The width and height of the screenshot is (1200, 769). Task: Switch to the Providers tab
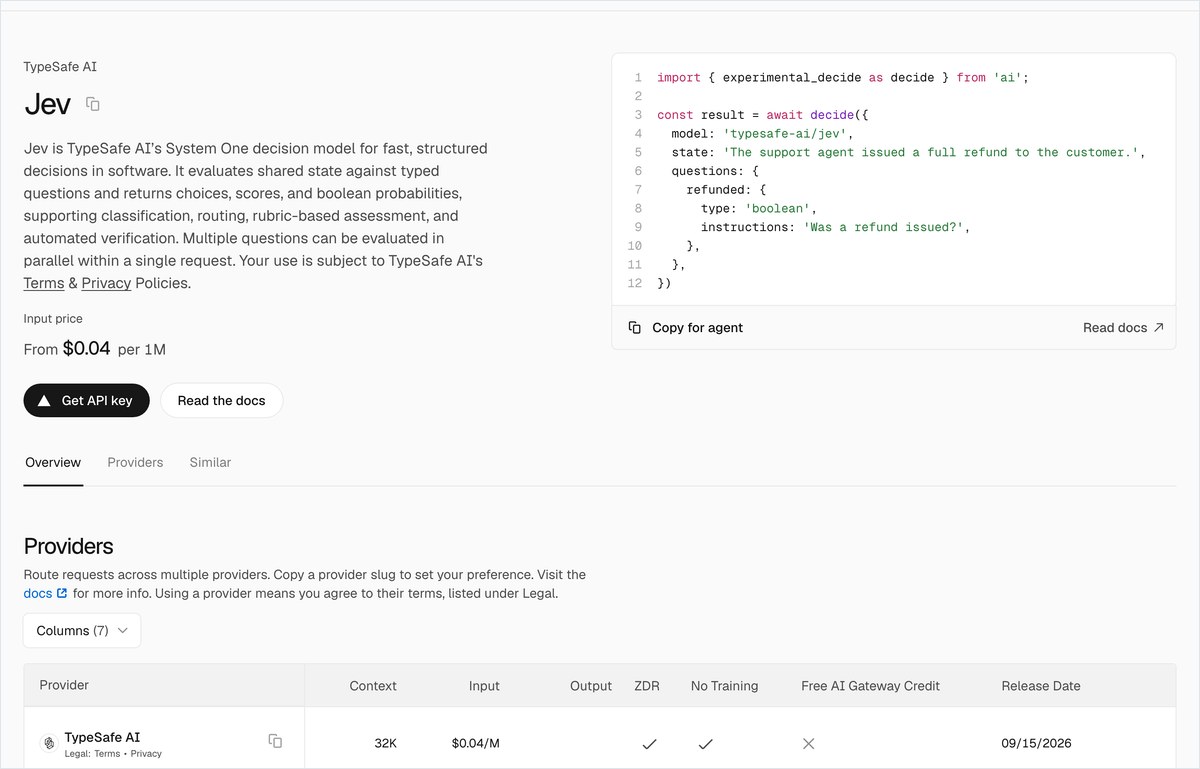pyautogui.click(x=135, y=462)
